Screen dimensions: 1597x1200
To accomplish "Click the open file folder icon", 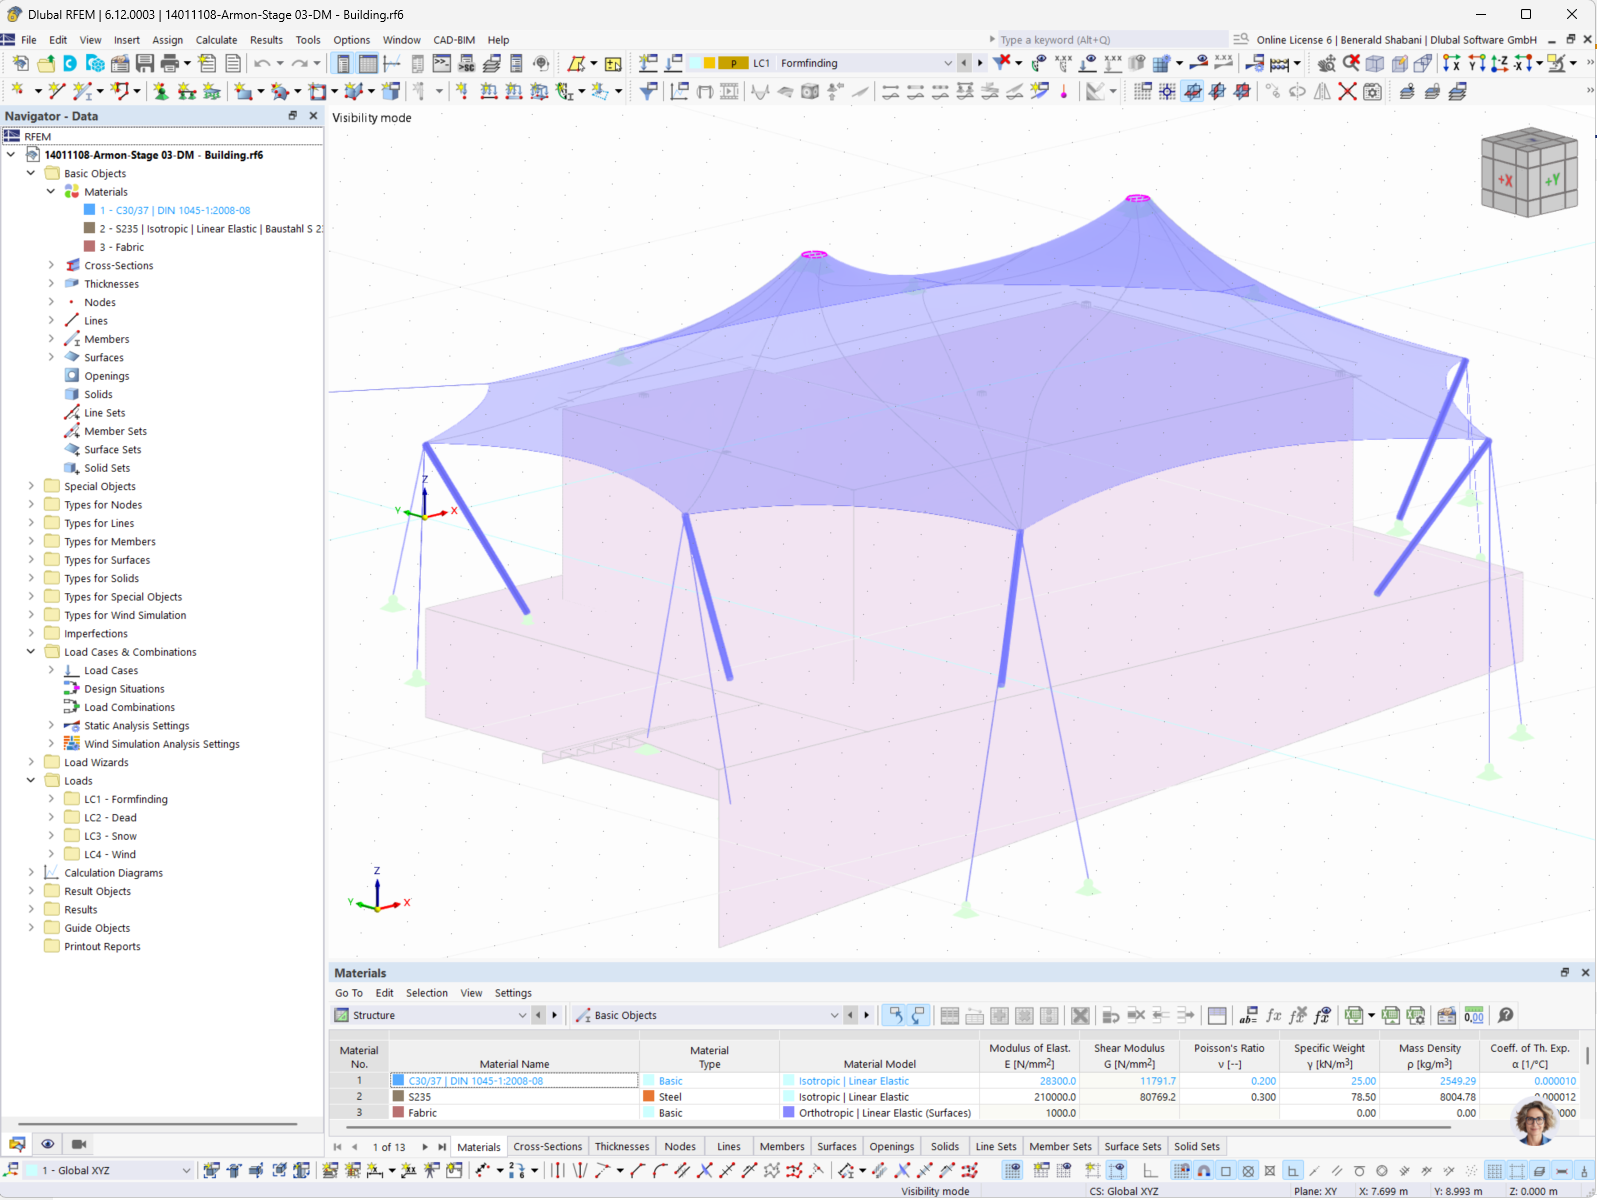I will tap(45, 63).
